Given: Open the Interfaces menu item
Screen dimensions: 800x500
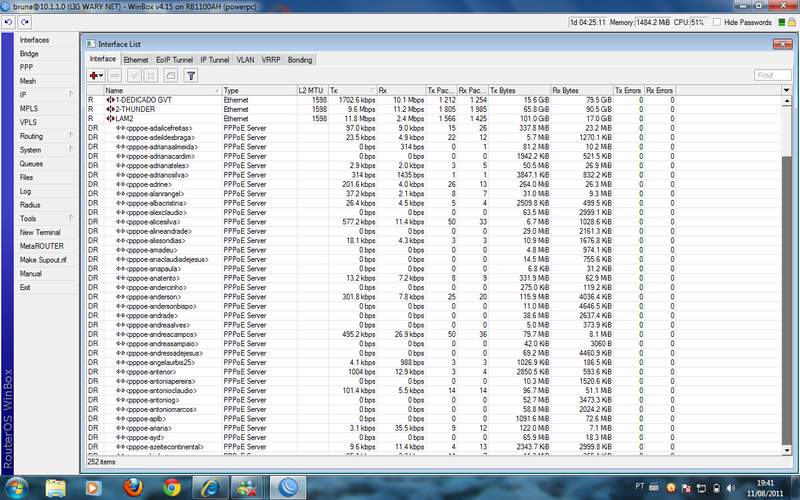Looking at the screenshot, I should pos(34,40).
